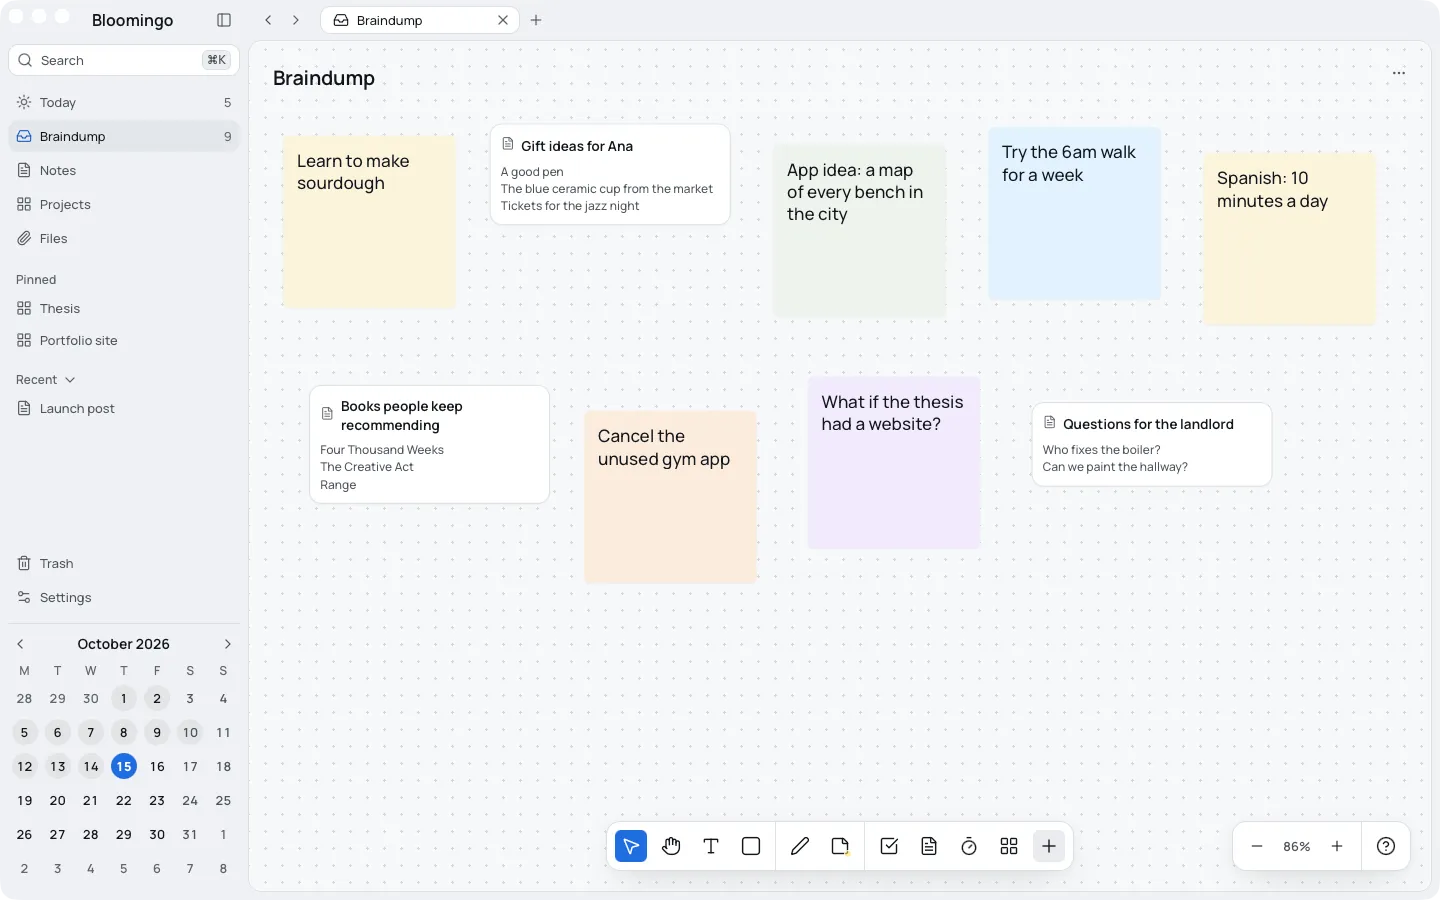1440x900 pixels.
Task: Zoom out with the minus button
Action: [x=1257, y=846]
